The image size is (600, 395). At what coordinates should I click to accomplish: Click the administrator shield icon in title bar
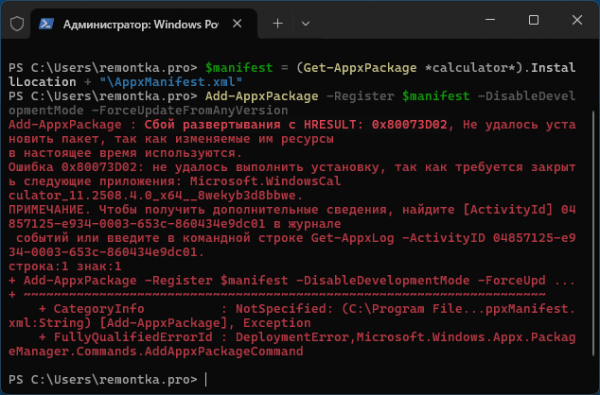coord(17,24)
